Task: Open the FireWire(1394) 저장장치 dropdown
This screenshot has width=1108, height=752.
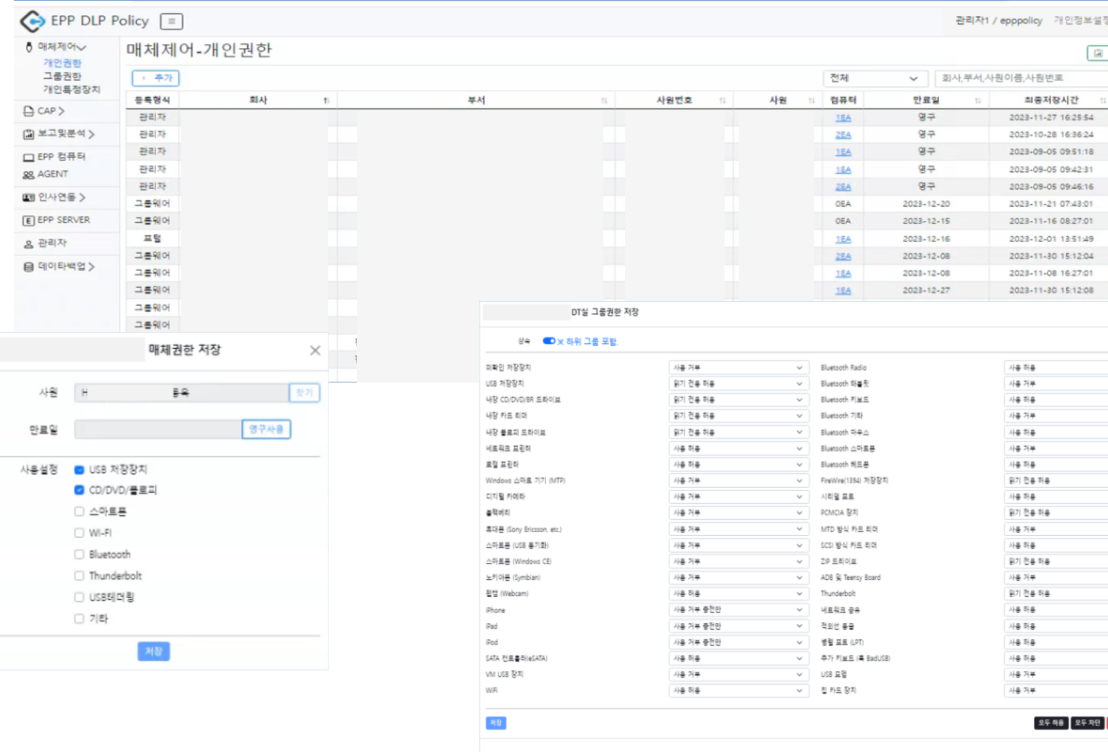Action: pyautogui.click(x=1056, y=481)
